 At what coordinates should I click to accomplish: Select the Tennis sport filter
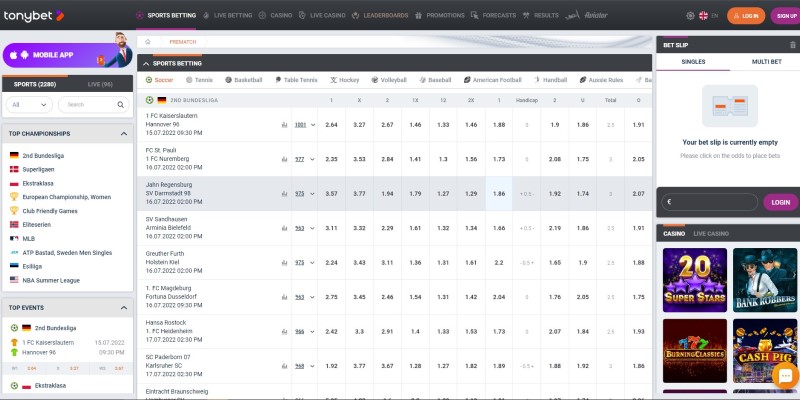tap(199, 80)
